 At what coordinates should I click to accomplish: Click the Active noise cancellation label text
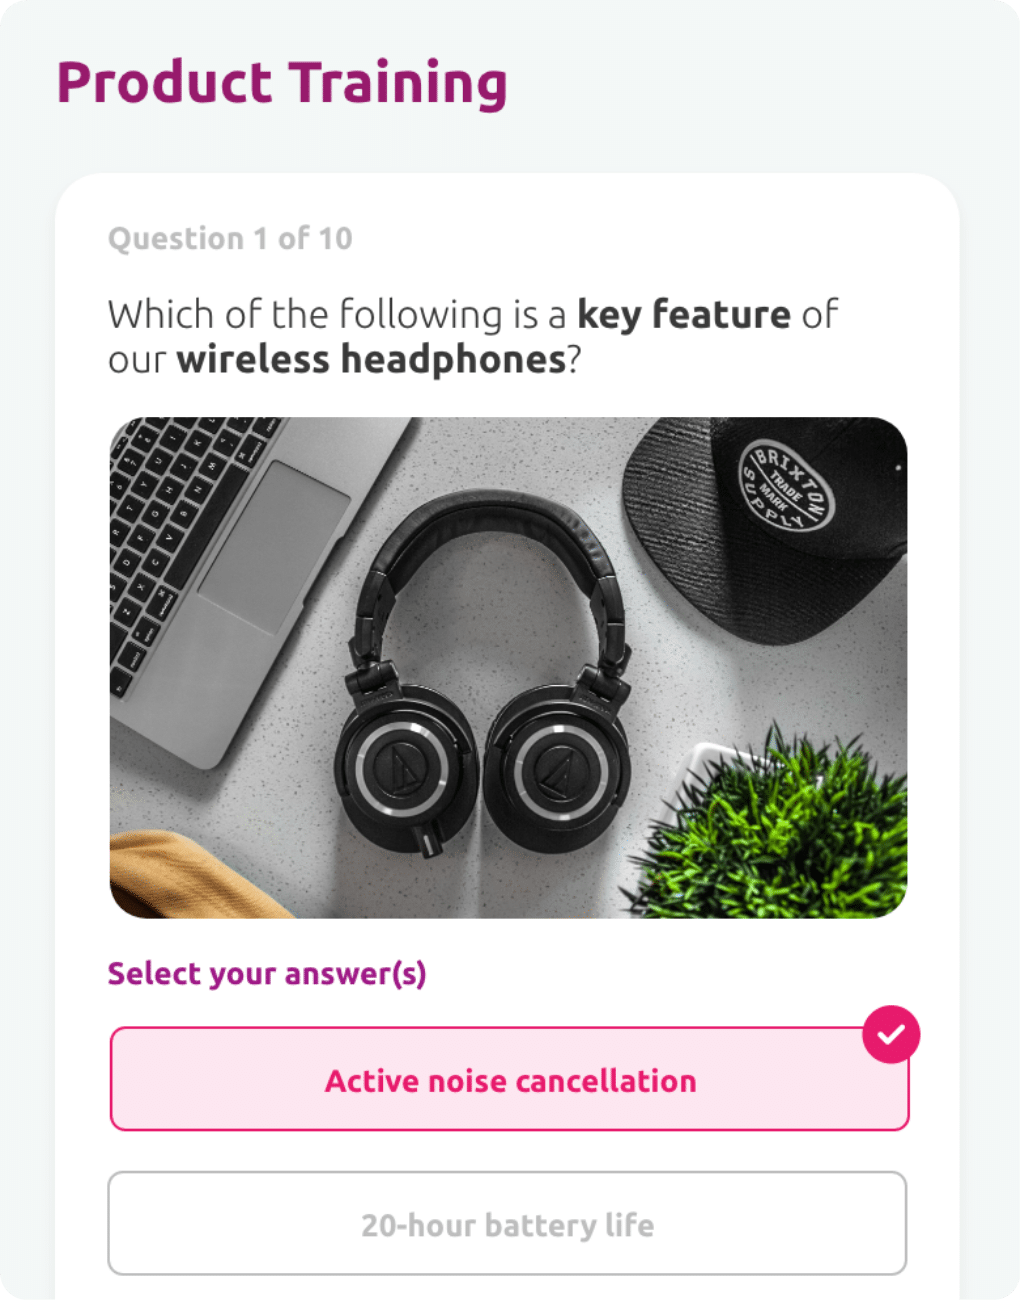(x=510, y=1081)
